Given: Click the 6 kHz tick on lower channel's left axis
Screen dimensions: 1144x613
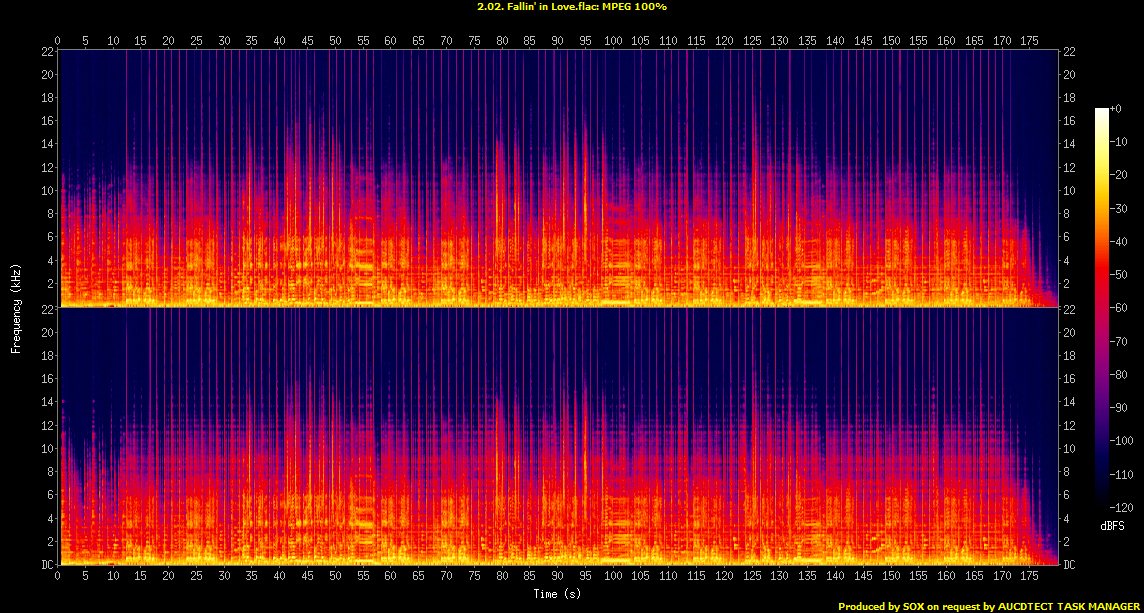Looking at the screenshot, I should 48,495.
